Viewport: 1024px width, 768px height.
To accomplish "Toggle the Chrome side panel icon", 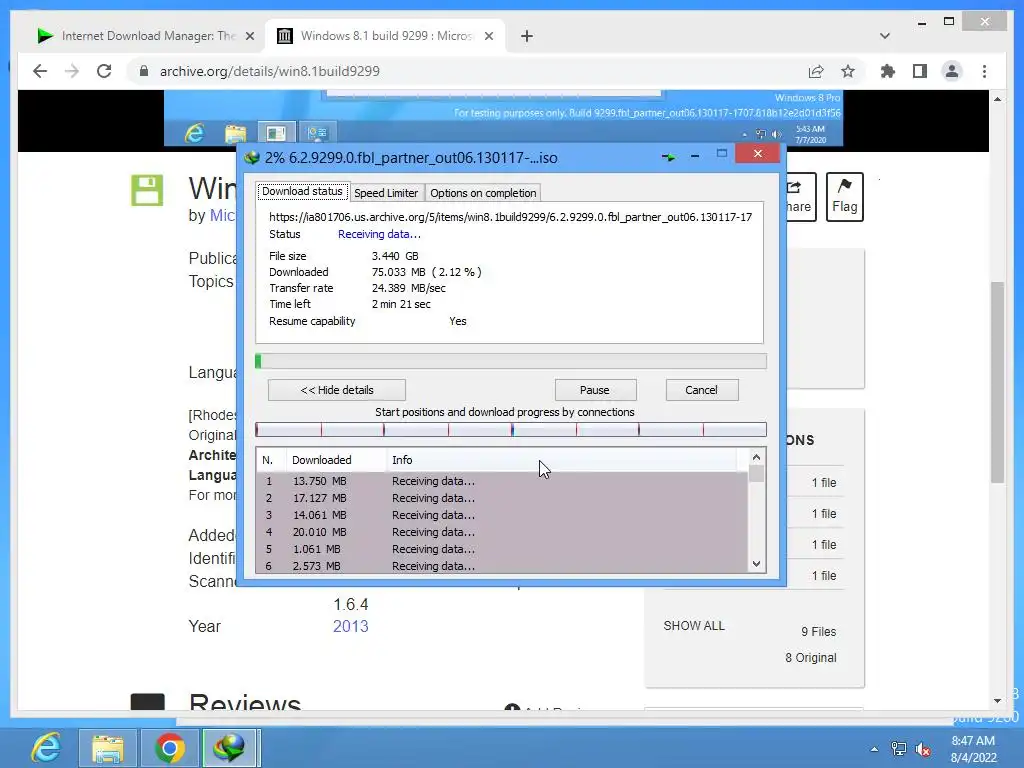I will 920,71.
